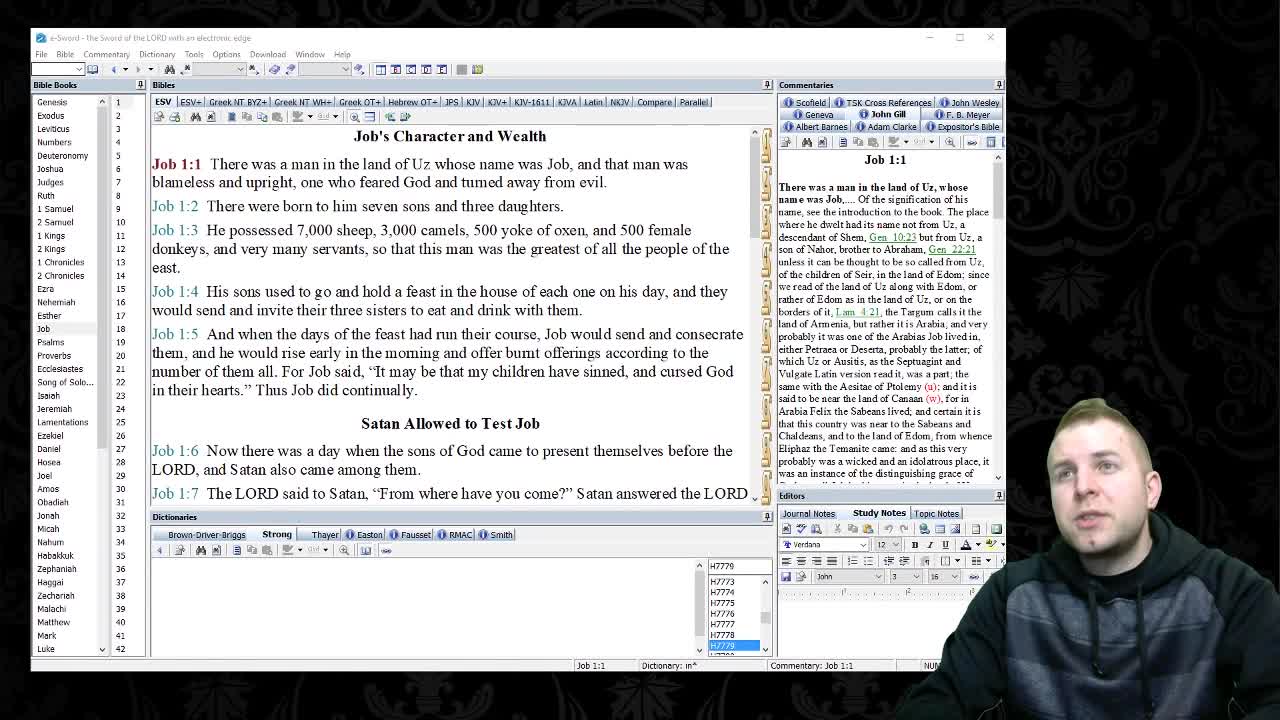Open the Gen 22:21 cross-reference link
The height and width of the screenshot is (720, 1280).
(x=952, y=249)
